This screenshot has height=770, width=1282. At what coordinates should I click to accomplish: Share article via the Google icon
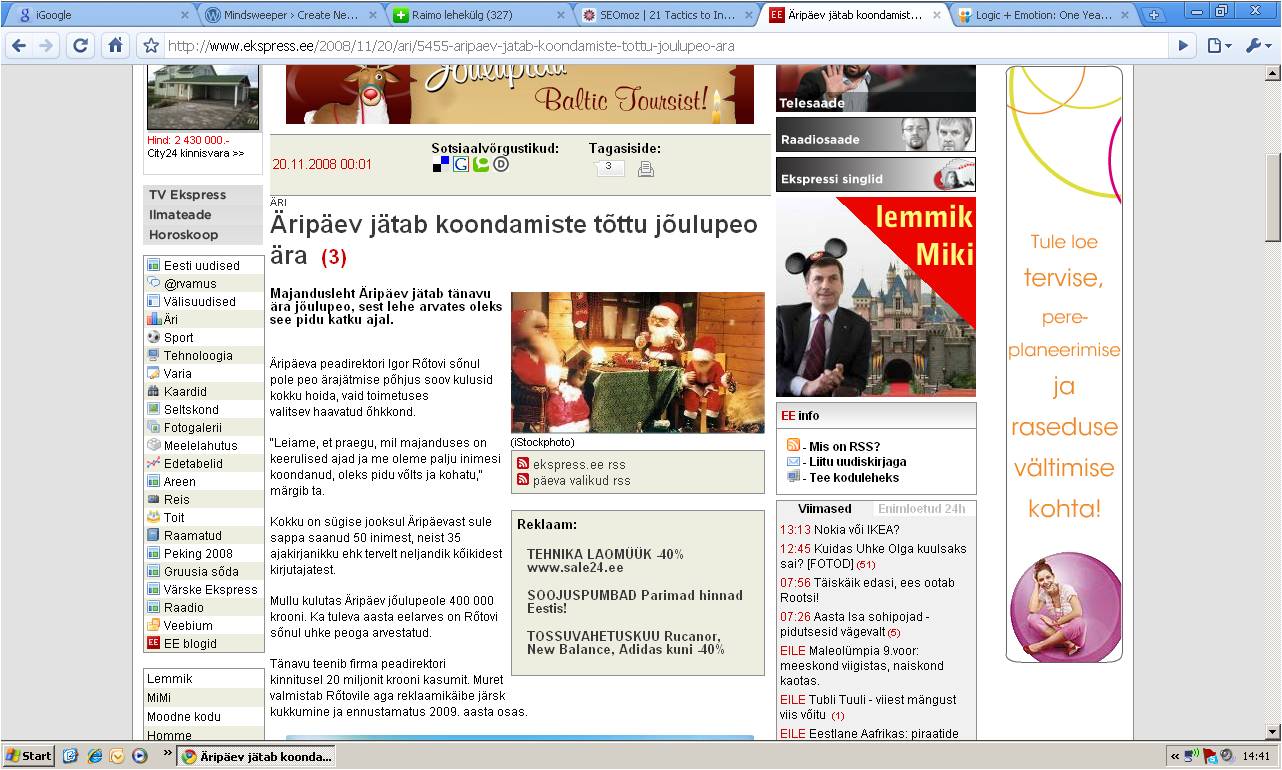[x=461, y=164]
